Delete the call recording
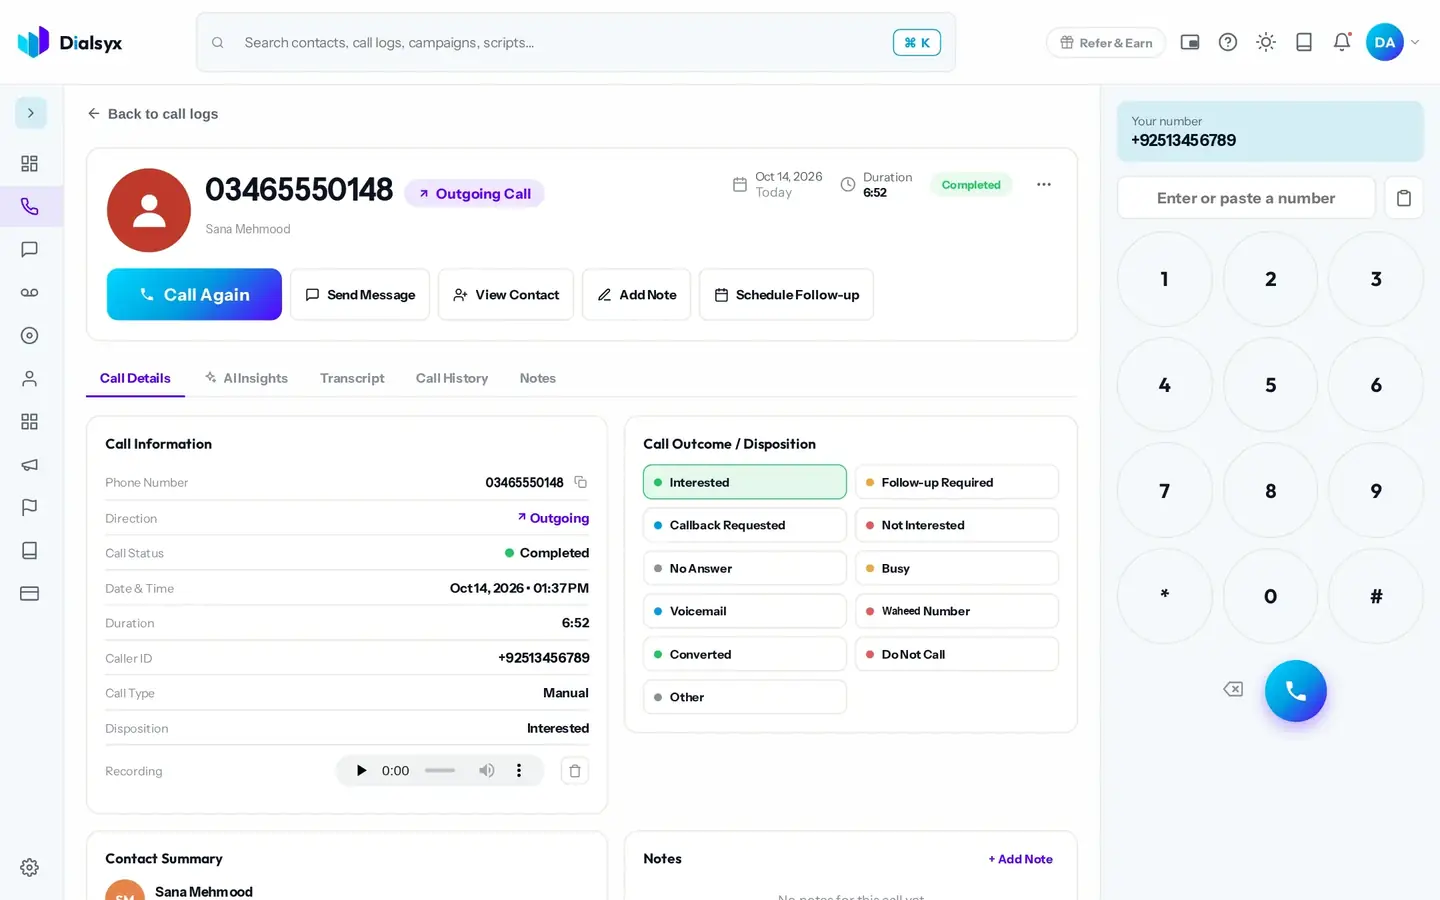The height and width of the screenshot is (900, 1440). click(575, 771)
